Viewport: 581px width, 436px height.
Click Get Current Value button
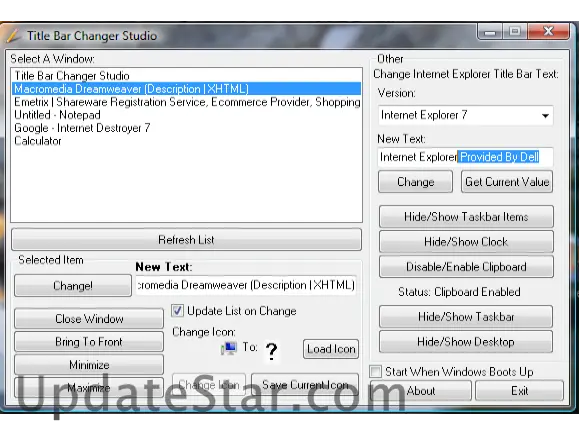(507, 182)
